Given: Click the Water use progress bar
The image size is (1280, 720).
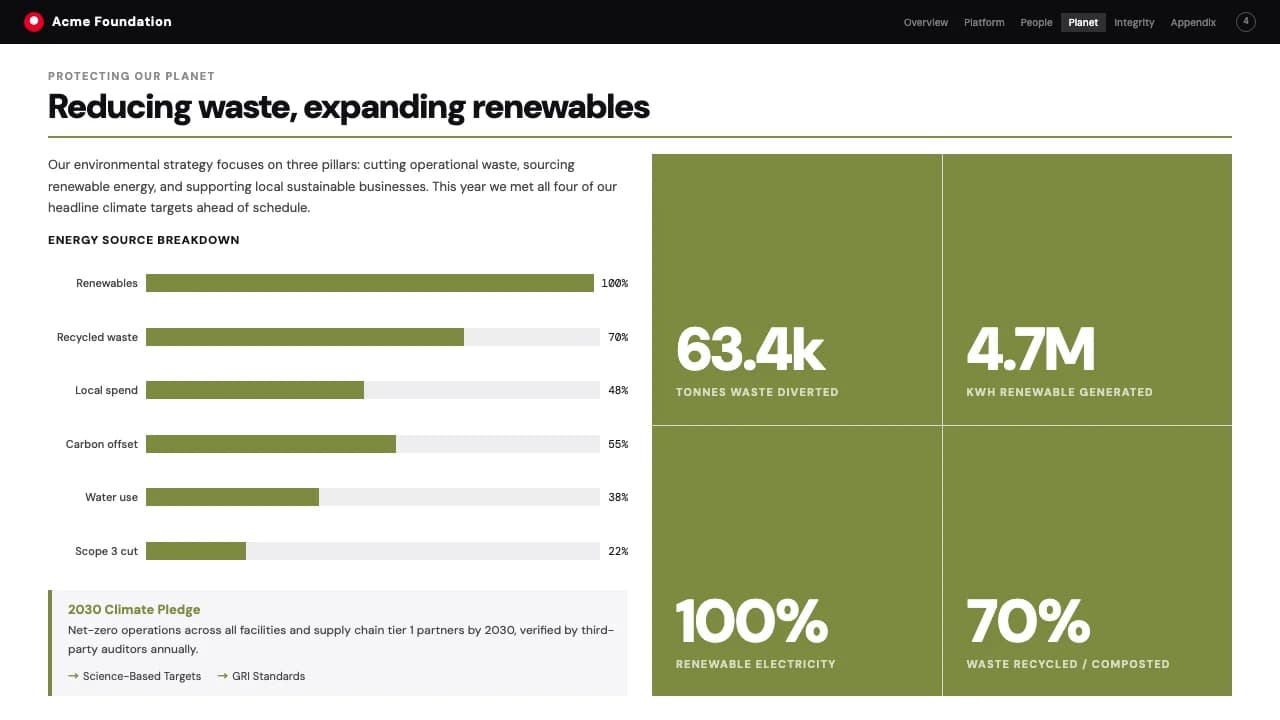Looking at the screenshot, I should (372, 497).
